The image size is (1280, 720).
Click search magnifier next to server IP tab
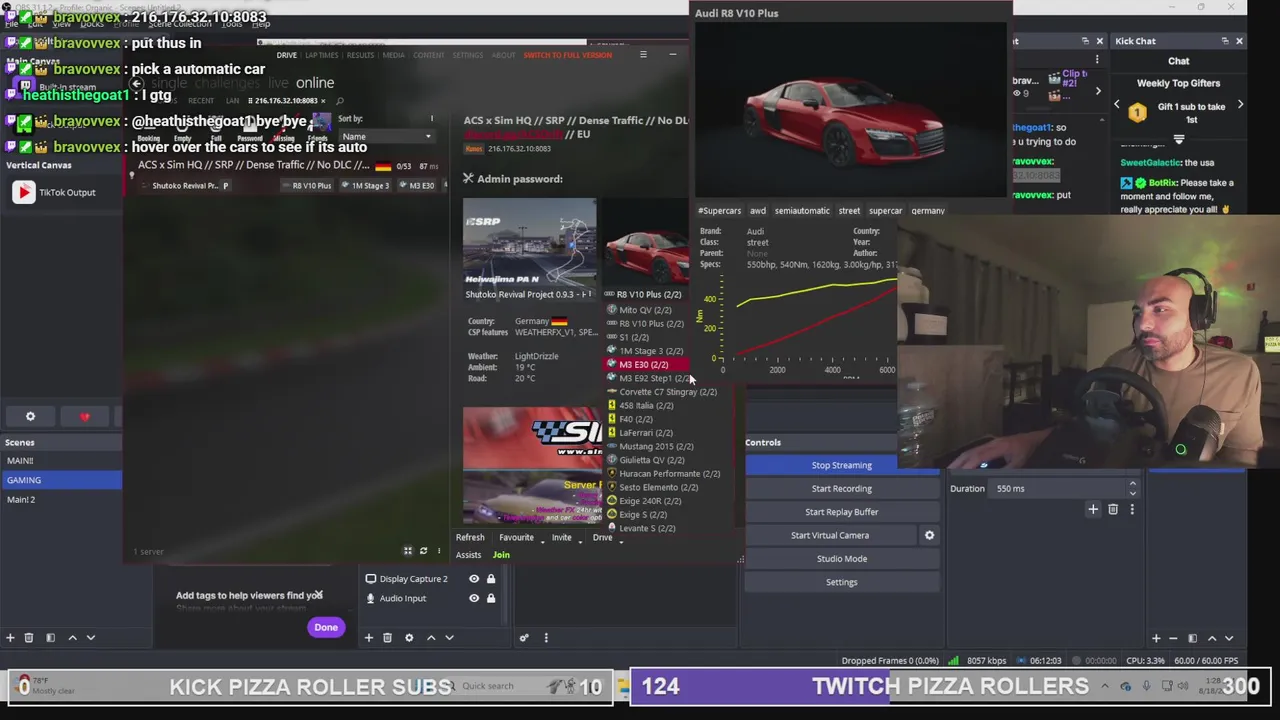(x=340, y=100)
